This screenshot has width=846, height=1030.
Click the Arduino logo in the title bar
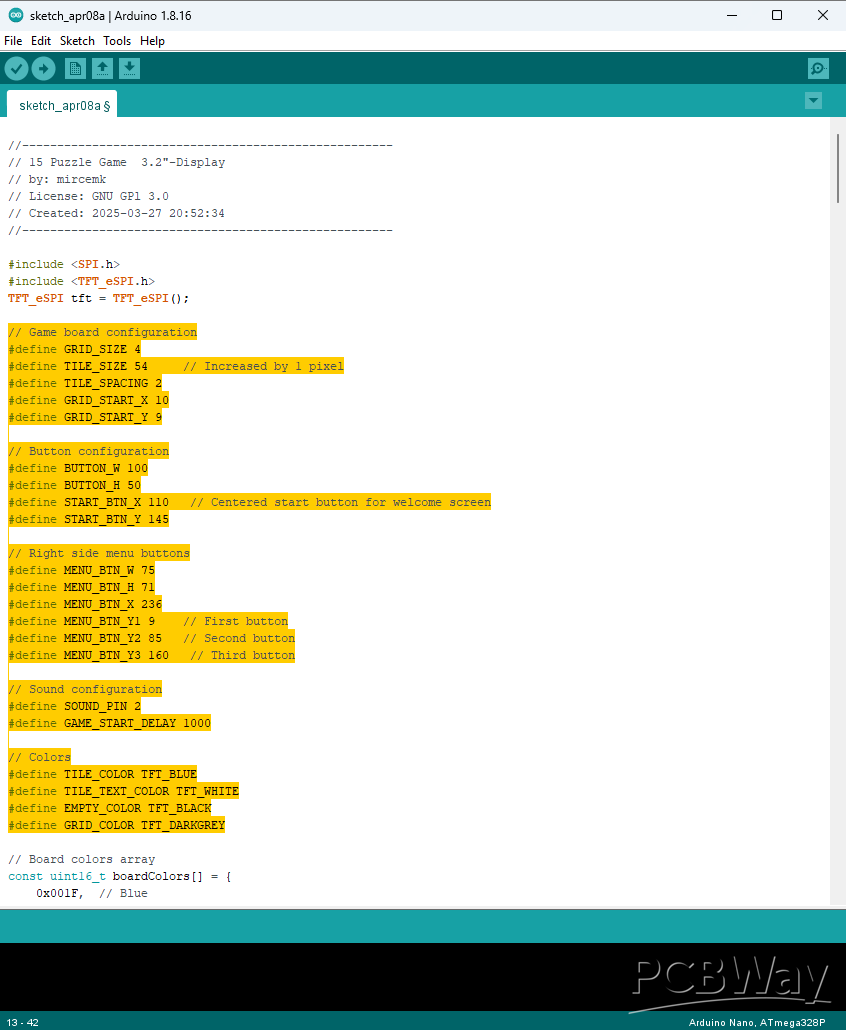[15, 15]
